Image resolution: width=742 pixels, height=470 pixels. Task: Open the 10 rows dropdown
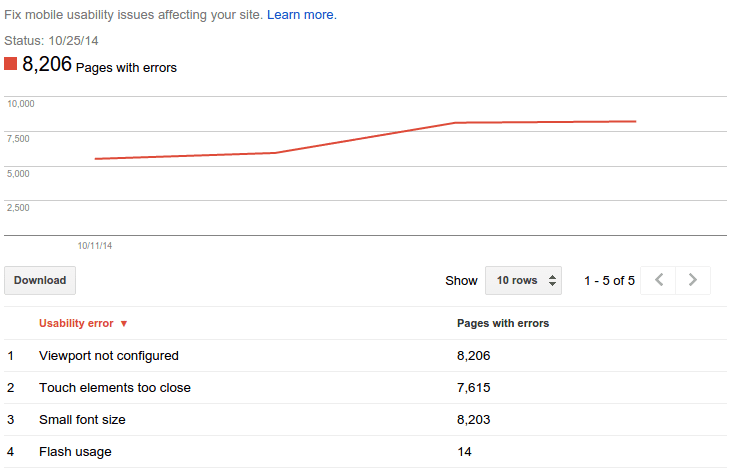[524, 280]
